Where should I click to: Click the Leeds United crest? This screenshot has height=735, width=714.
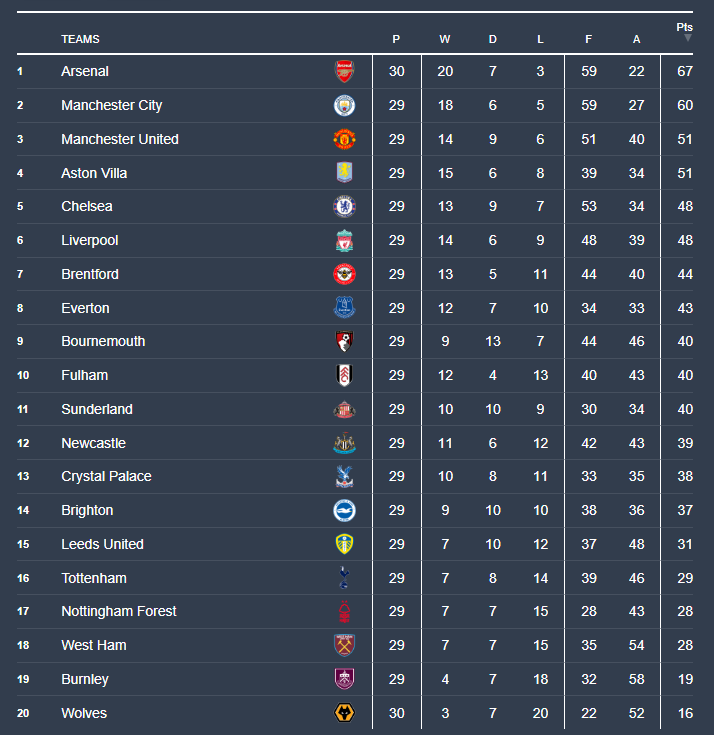[344, 544]
